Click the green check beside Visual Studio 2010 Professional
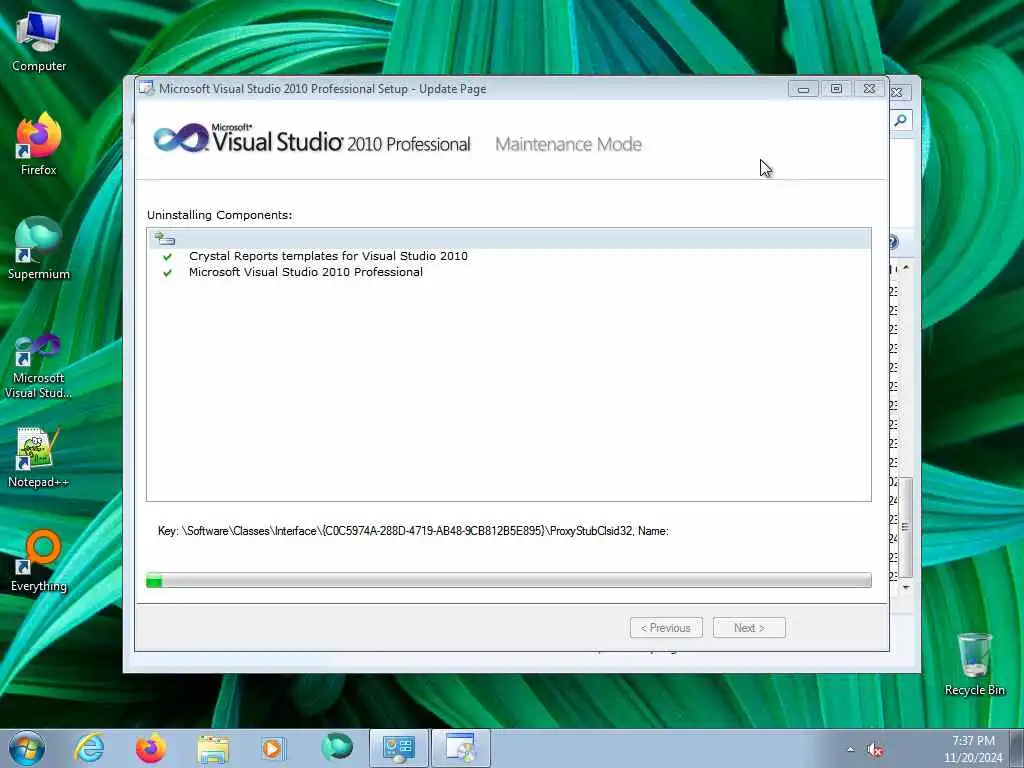The width and height of the screenshot is (1024, 768). click(x=168, y=273)
